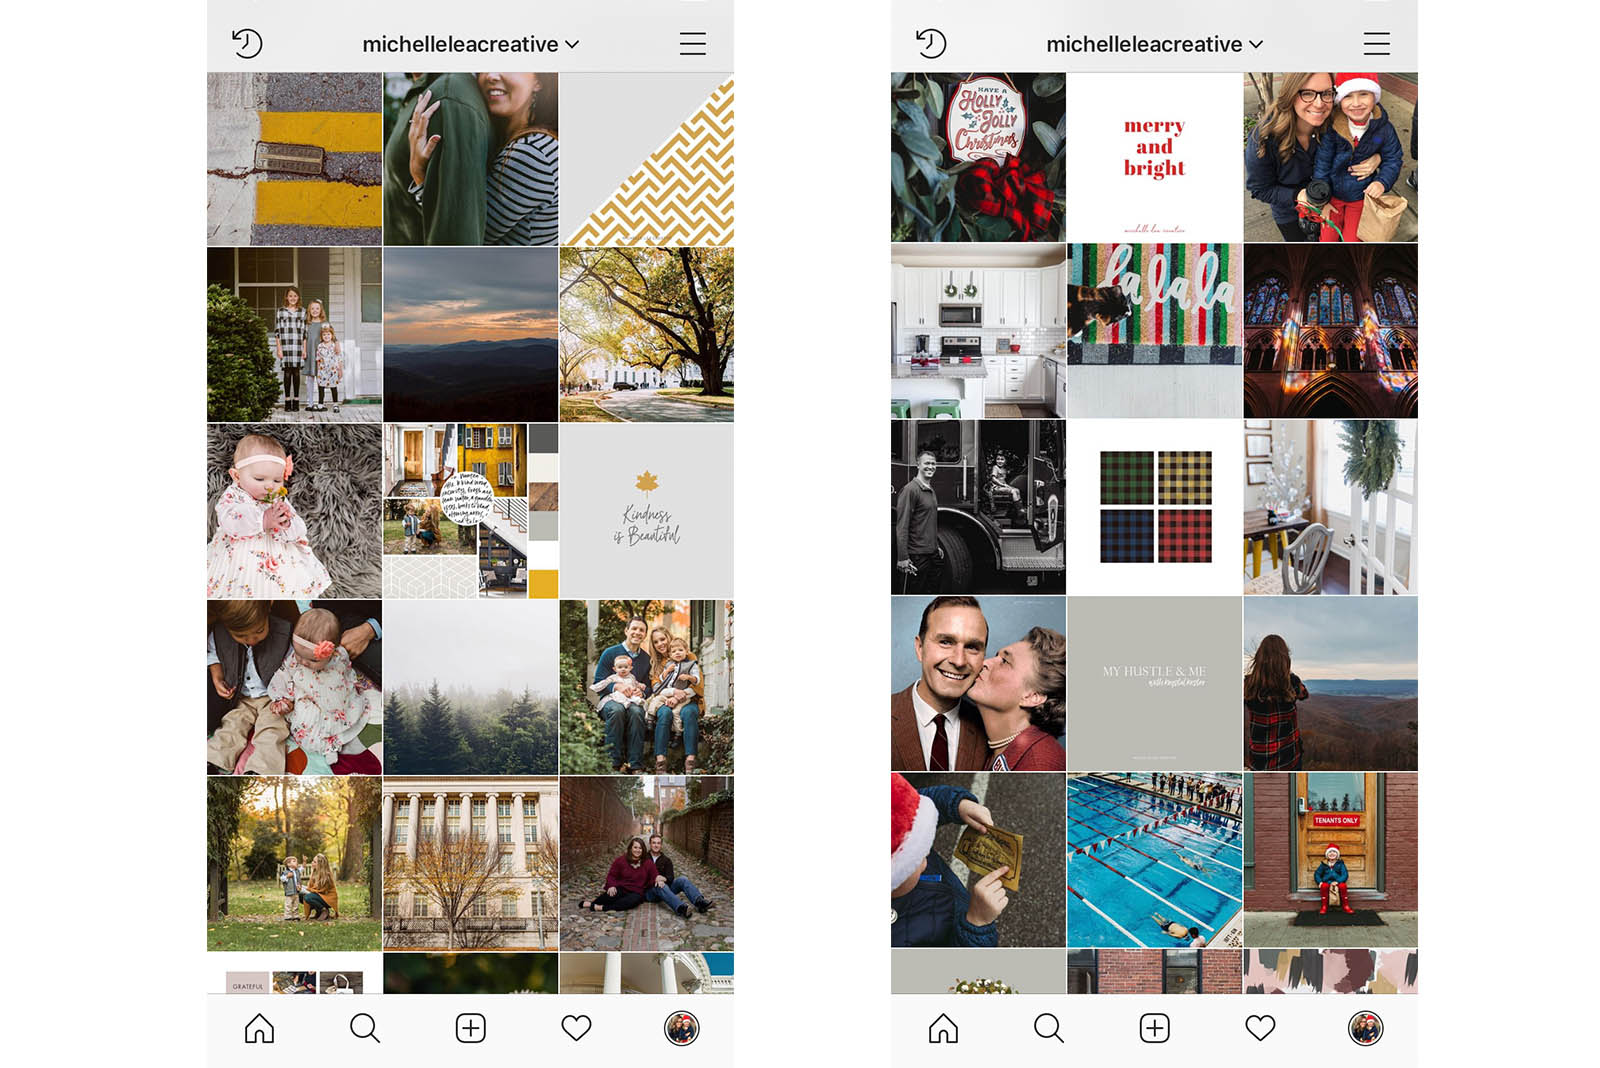Open gold herringbone pattern post
The width and height of the screenshot is (1600, 1068).
click(647, 159)
